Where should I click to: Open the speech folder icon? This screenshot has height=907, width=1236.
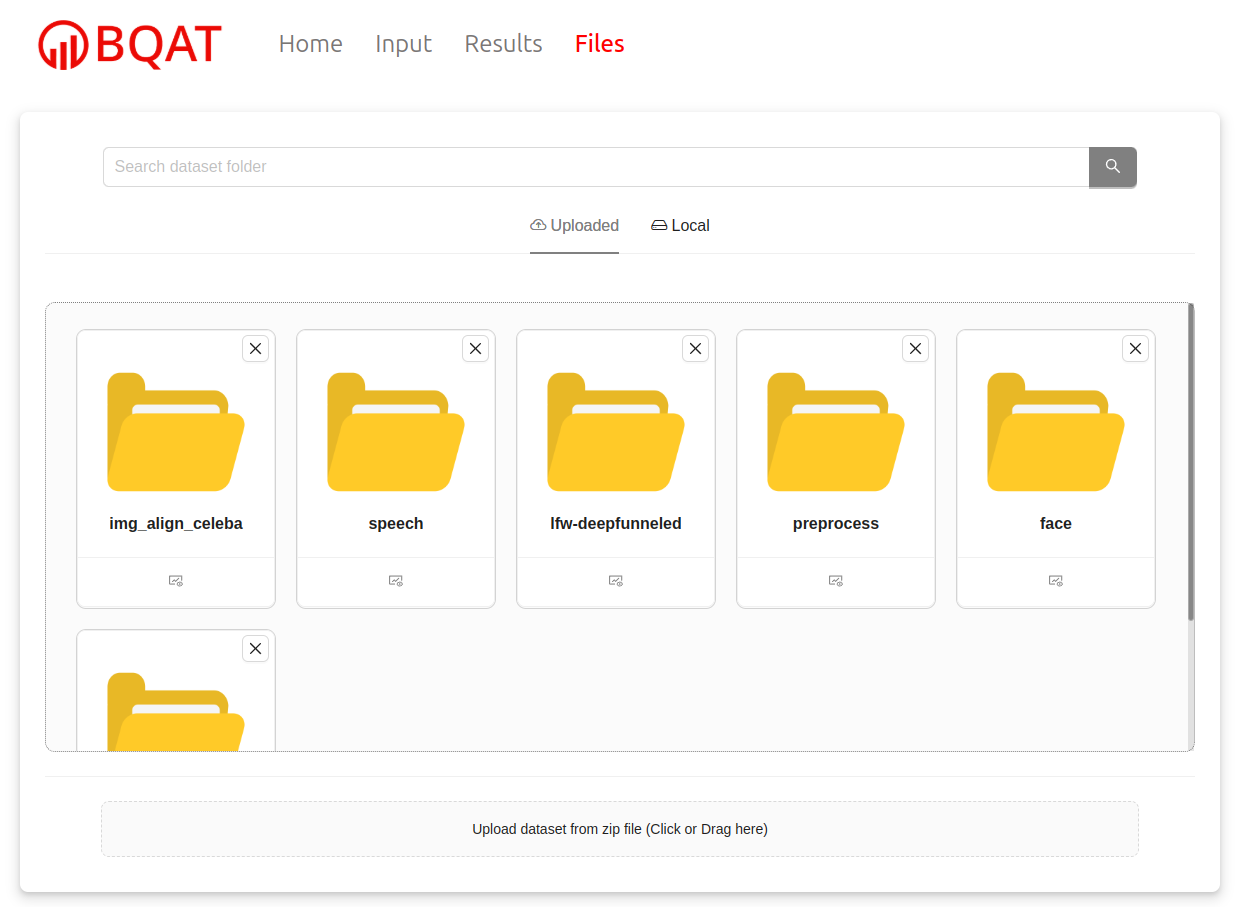[396, 432]
